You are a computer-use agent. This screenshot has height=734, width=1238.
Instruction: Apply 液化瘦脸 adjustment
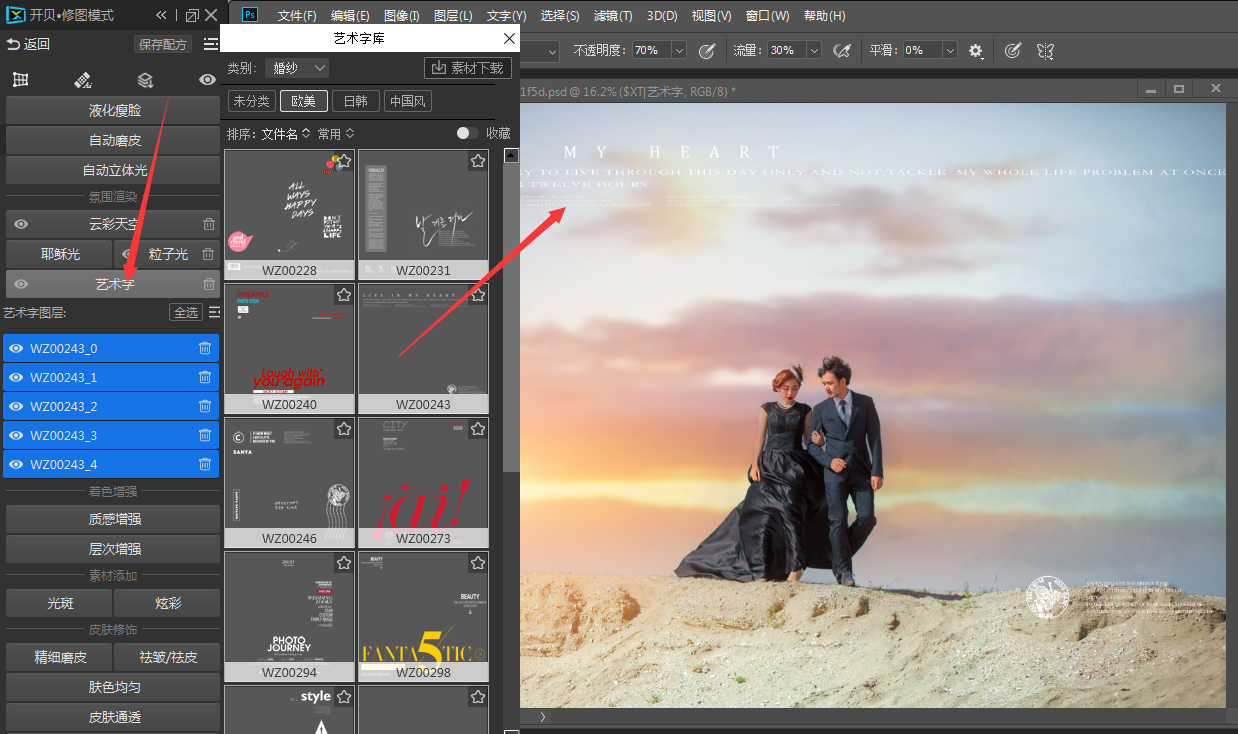(x=113, y=111)
